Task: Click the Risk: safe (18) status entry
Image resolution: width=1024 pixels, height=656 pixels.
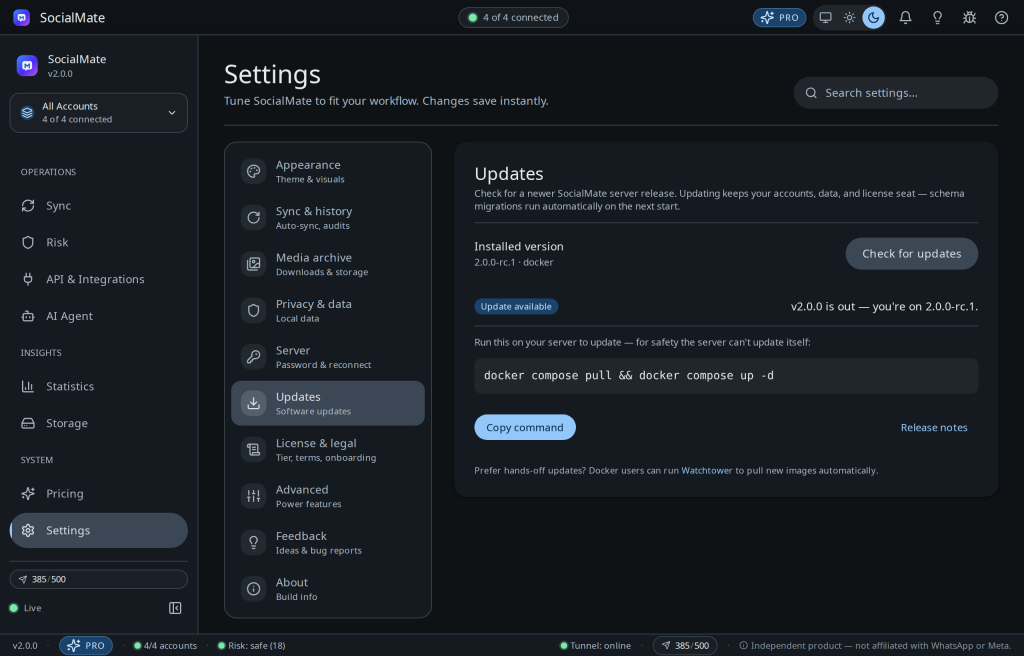Action: (x=251, y=646)
